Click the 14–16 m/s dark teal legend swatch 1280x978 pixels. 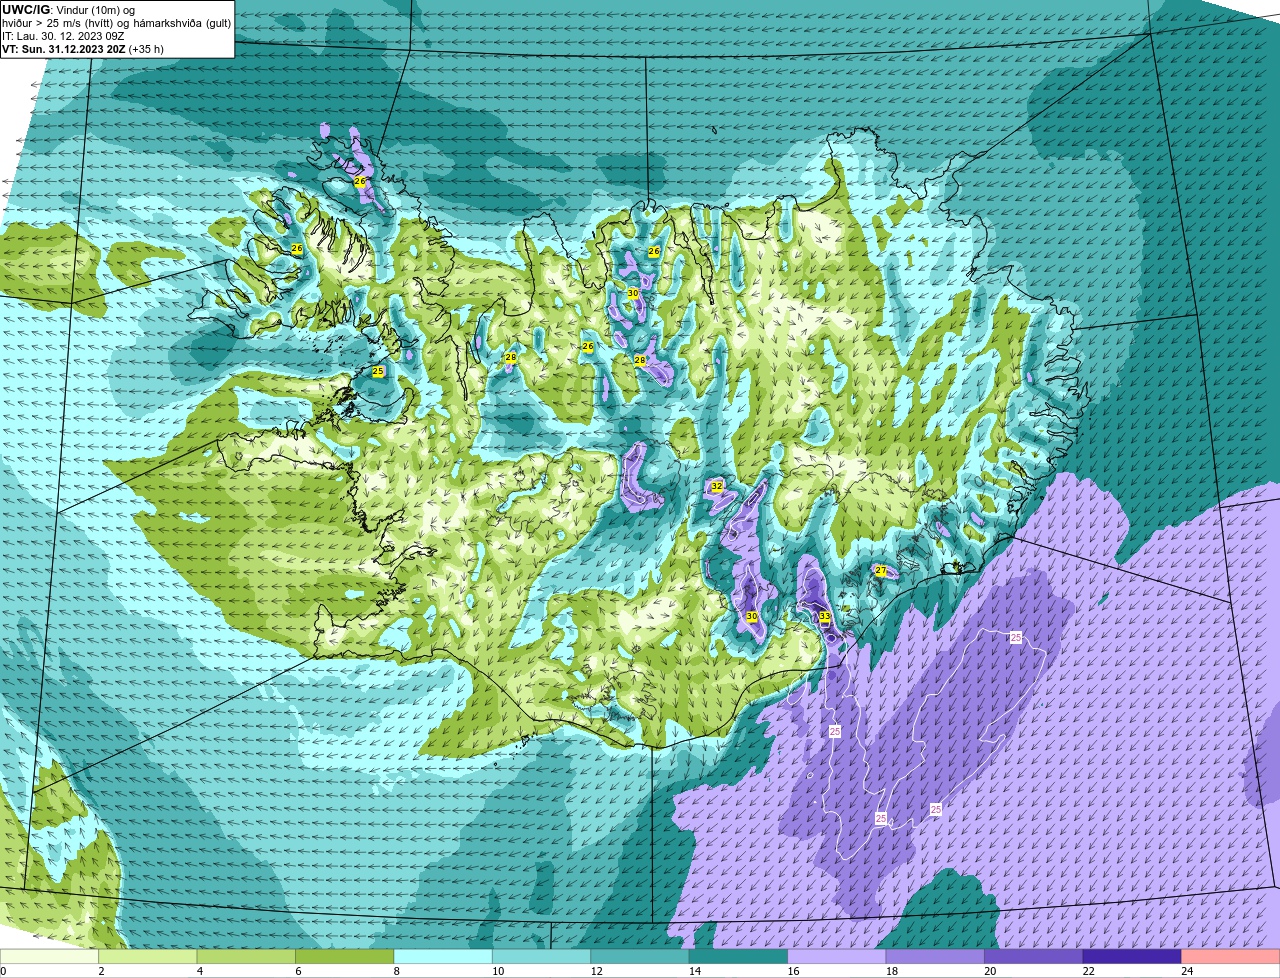click(739, 956)
